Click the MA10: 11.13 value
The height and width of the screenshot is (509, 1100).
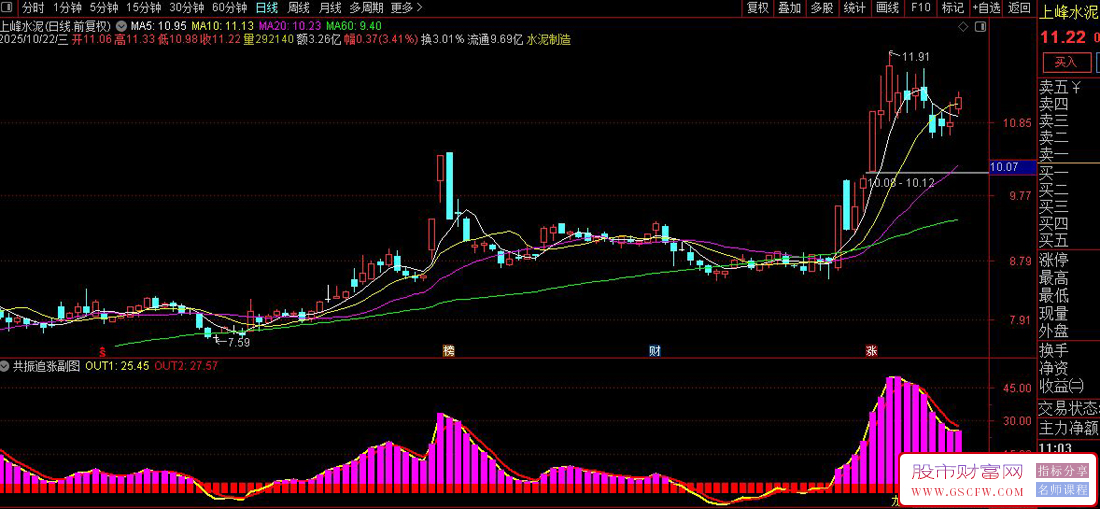tap(222, 26)
